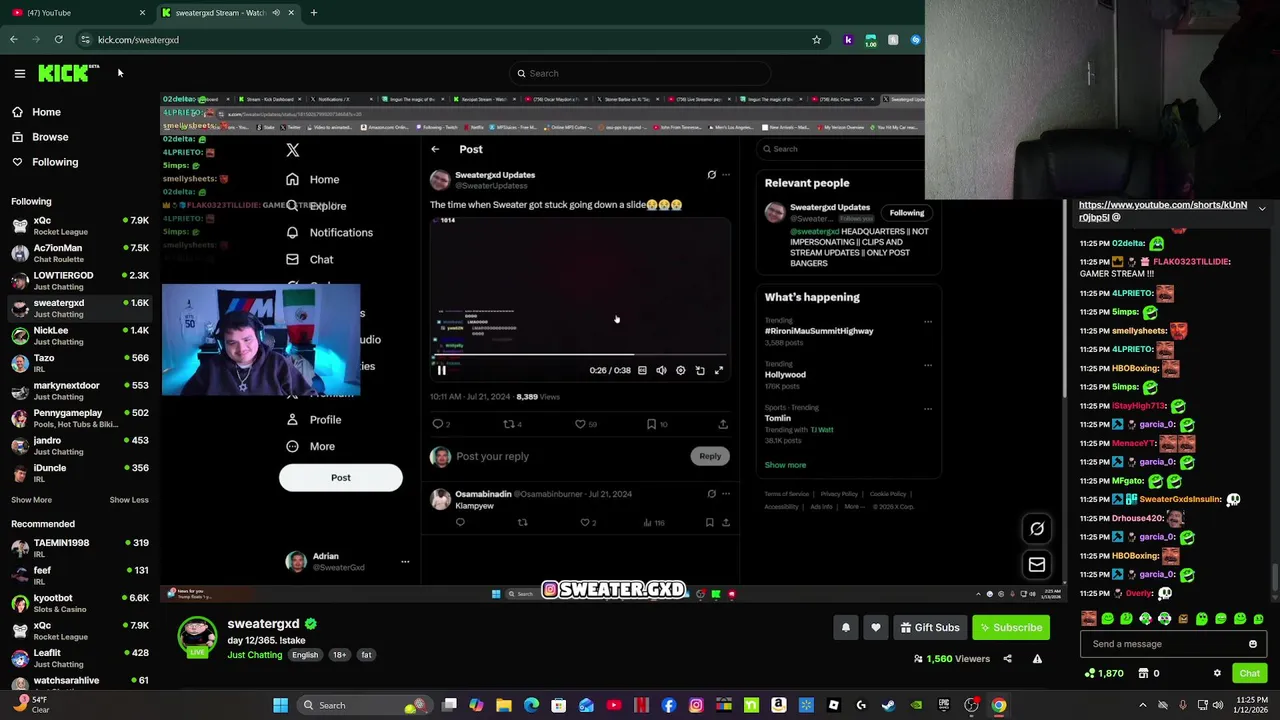Screen dimensions: 1280x720
Task: Open the channel shop icon
Action: [x=1143, y=674]
